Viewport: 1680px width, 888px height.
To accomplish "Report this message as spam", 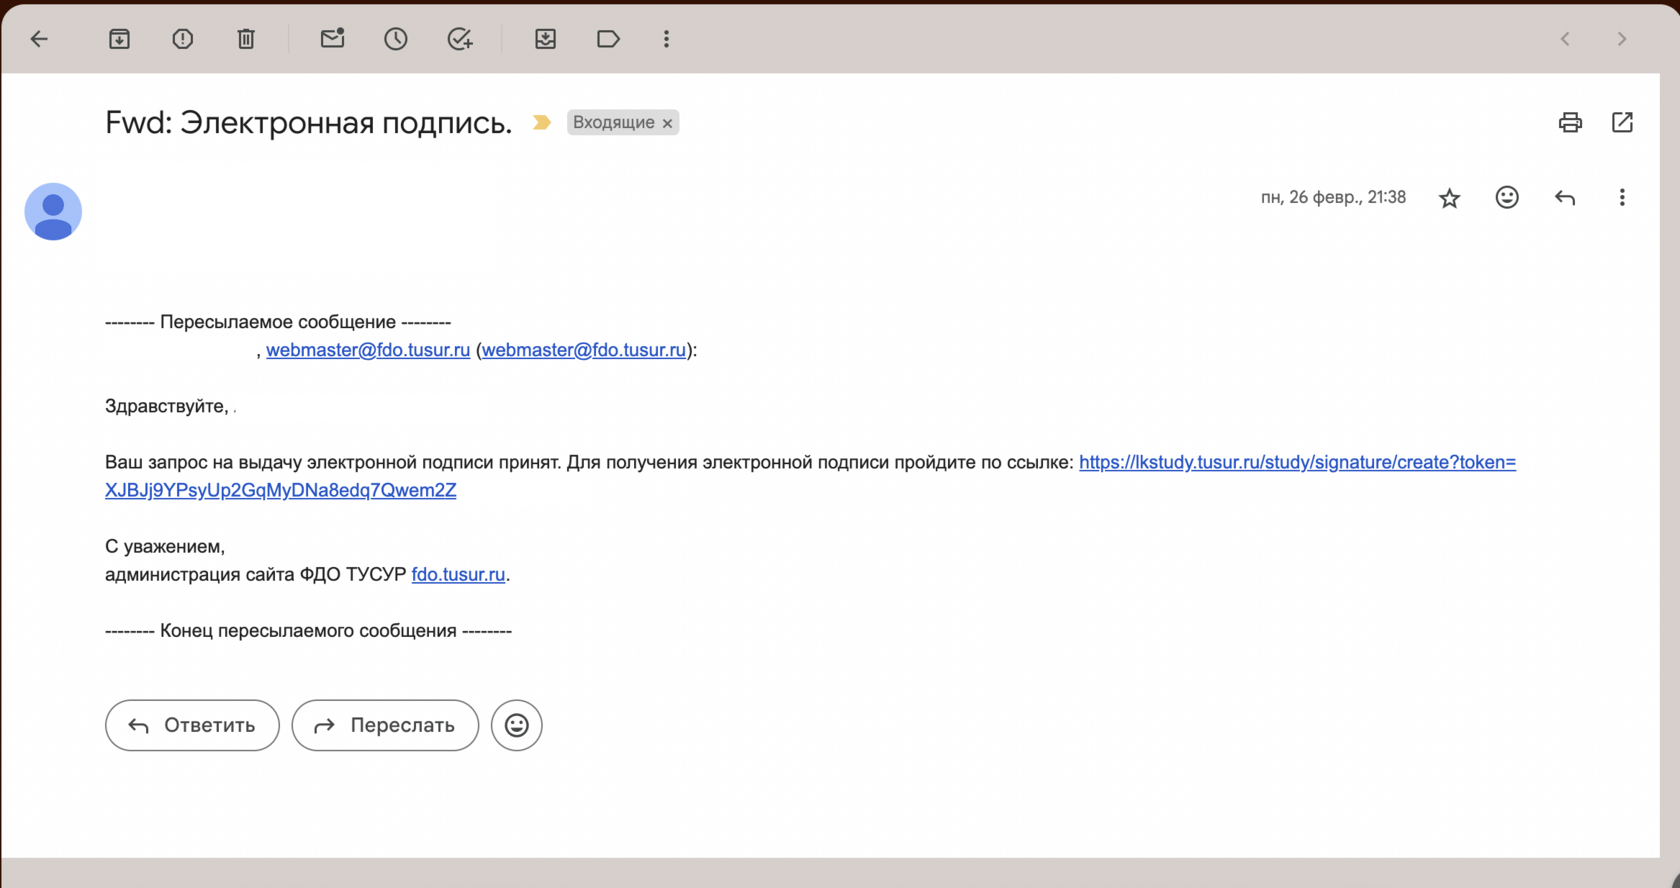I will pos(183,39).
